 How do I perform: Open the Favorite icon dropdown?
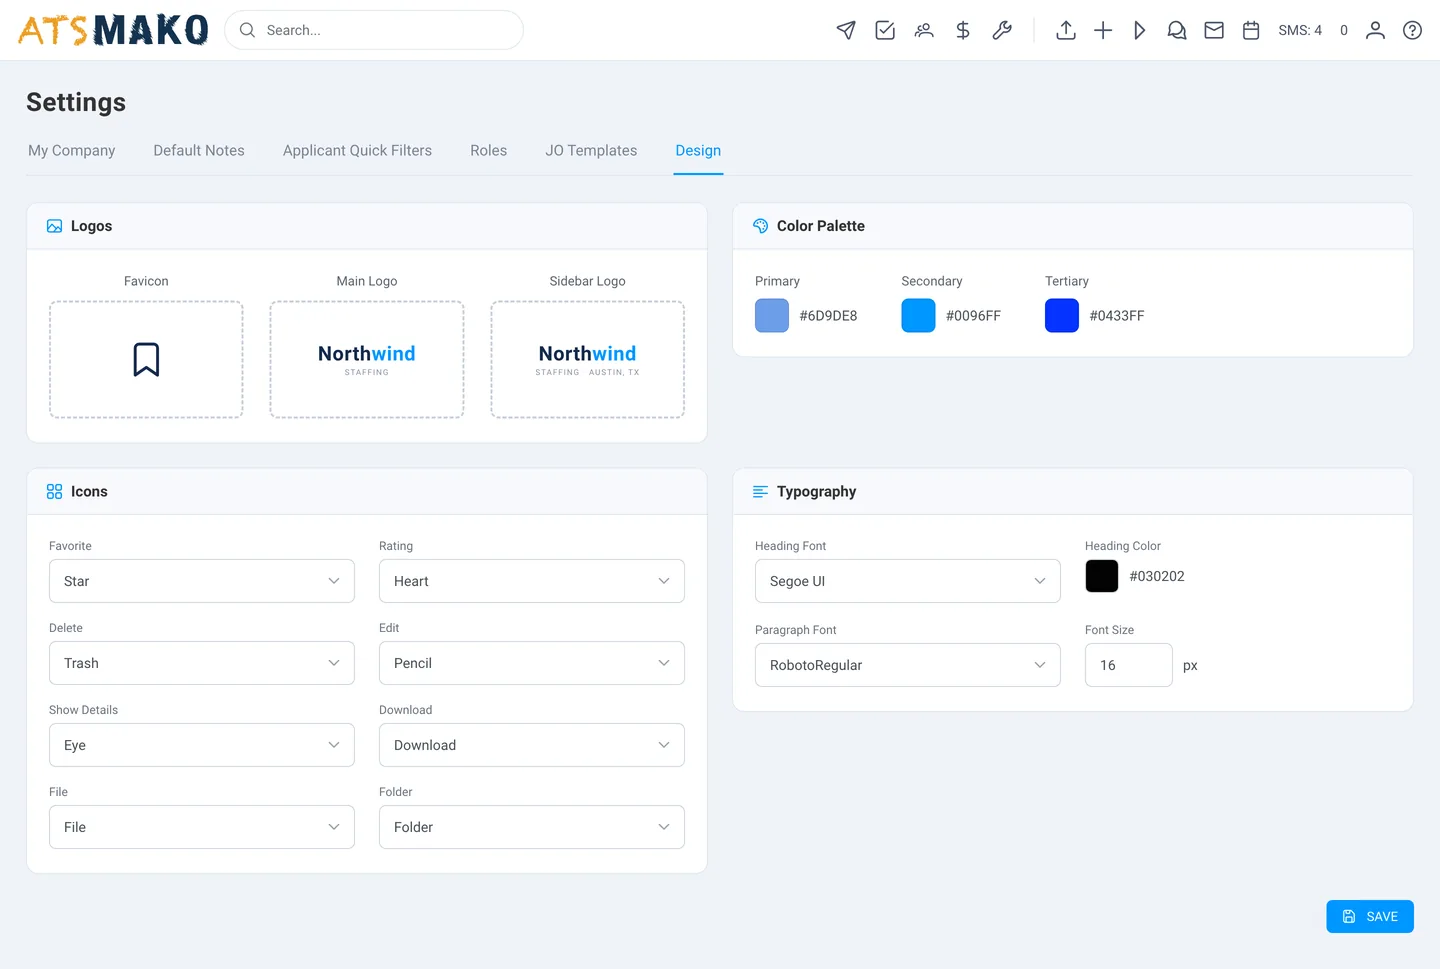click(x=202, y=581)
